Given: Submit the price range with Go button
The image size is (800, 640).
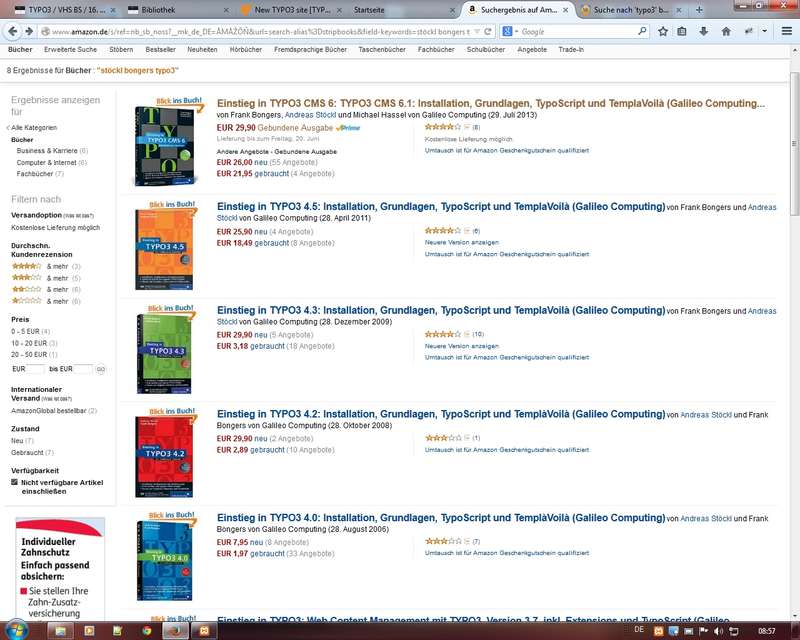Looking at the screenshot, I should 101,369.
